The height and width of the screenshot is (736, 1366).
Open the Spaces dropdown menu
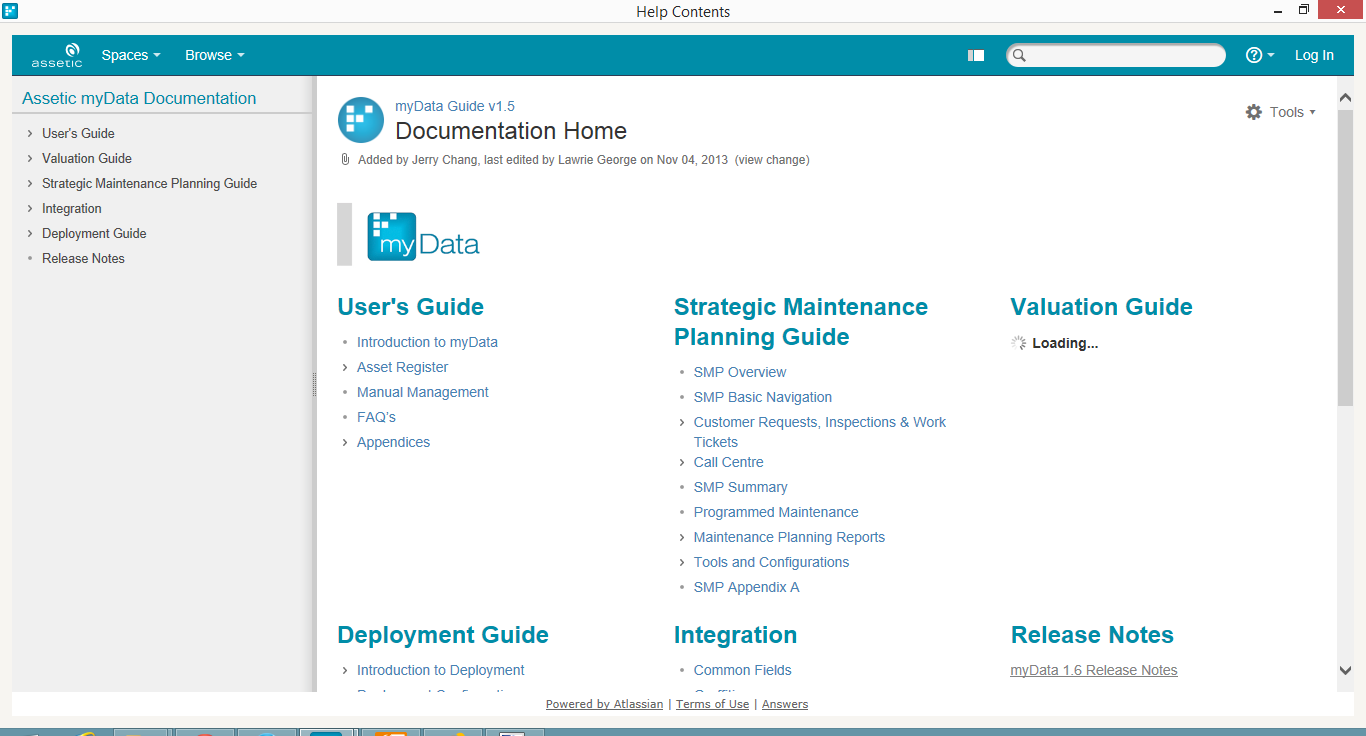tap(131, 56)
